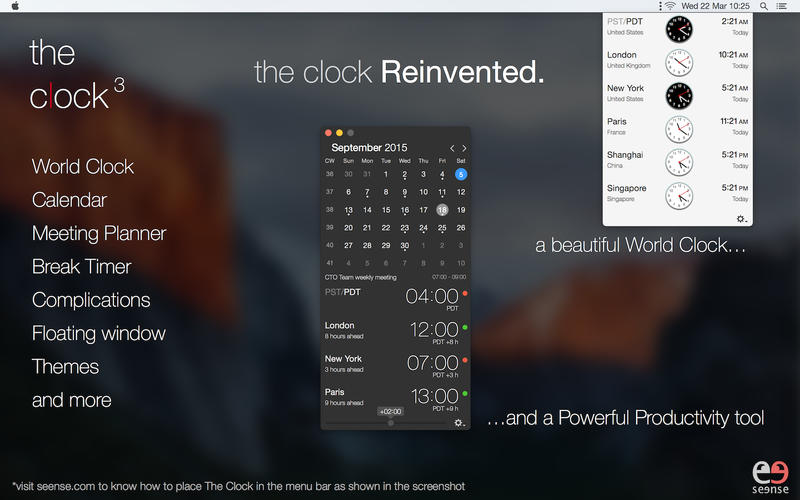Open the Apple menu
This screenshot has width=800, height=500.
pyautogui.click(x=14, y=6)
